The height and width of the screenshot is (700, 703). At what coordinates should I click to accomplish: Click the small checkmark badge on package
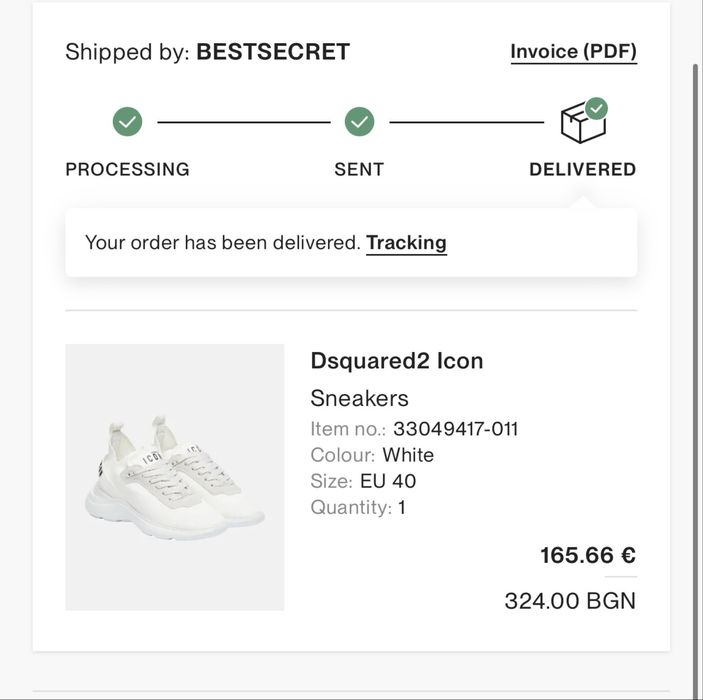(x=596, y=109)
